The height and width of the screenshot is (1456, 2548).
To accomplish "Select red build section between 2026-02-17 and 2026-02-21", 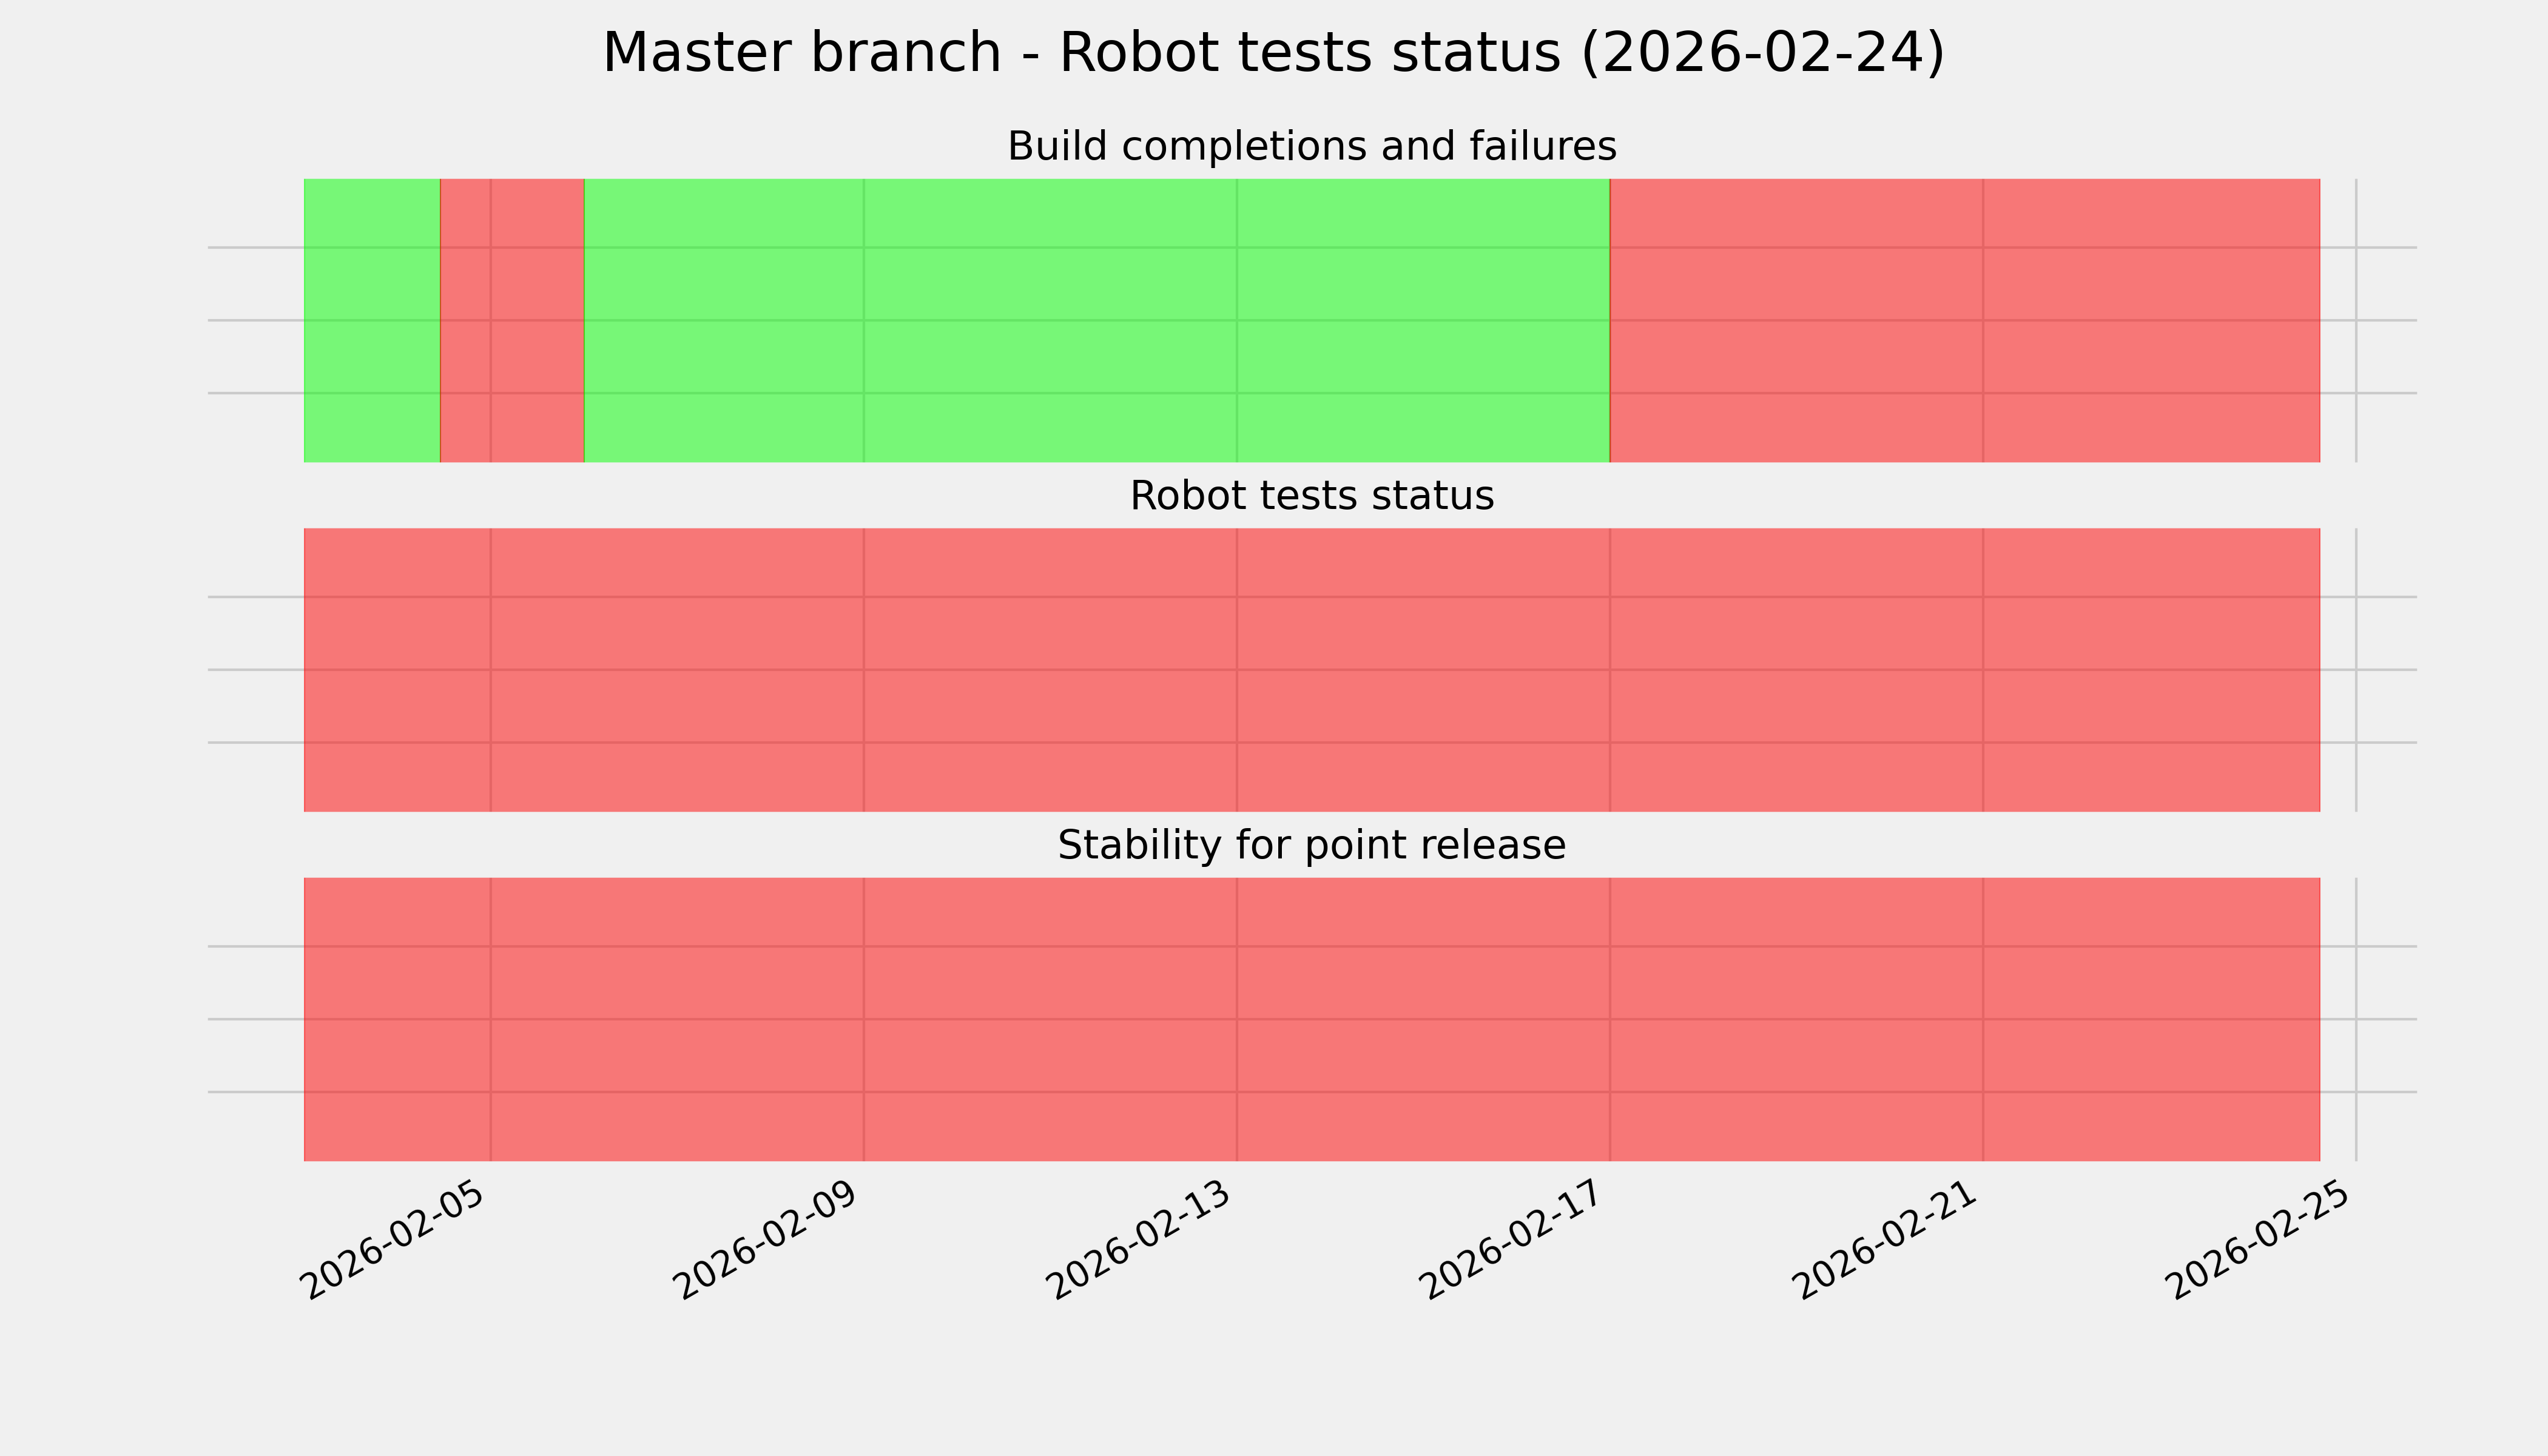I will coord(1796,320).
